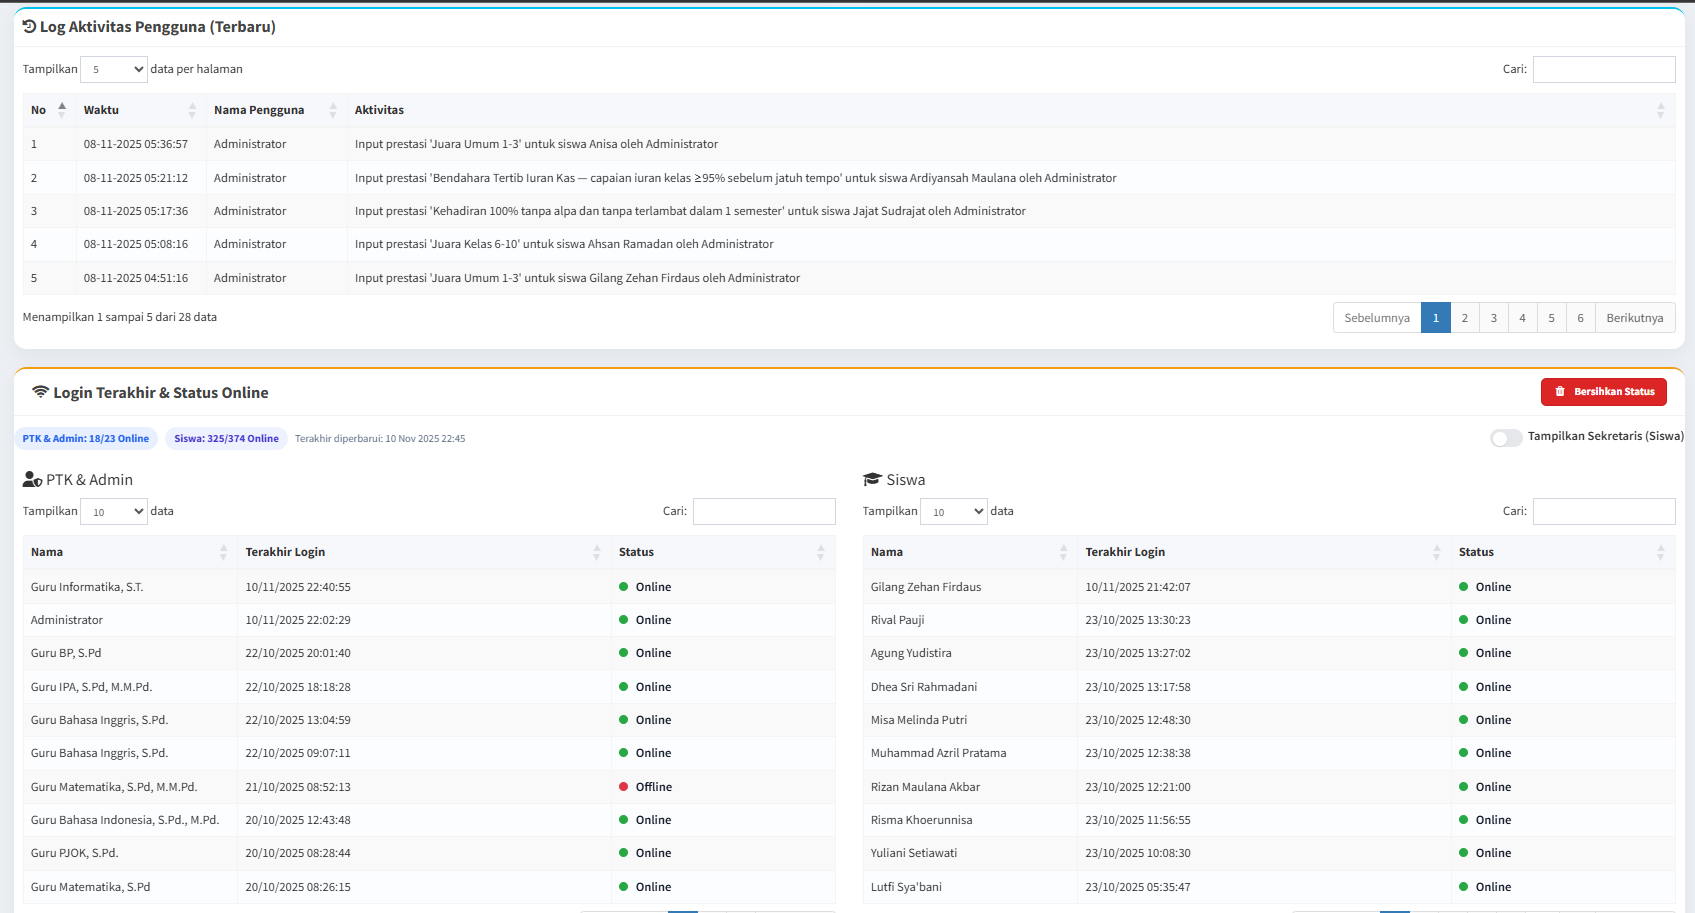Open Siswa Tampilkan data dropdown
Viewport: 1695px width, 913px height.
954,511
